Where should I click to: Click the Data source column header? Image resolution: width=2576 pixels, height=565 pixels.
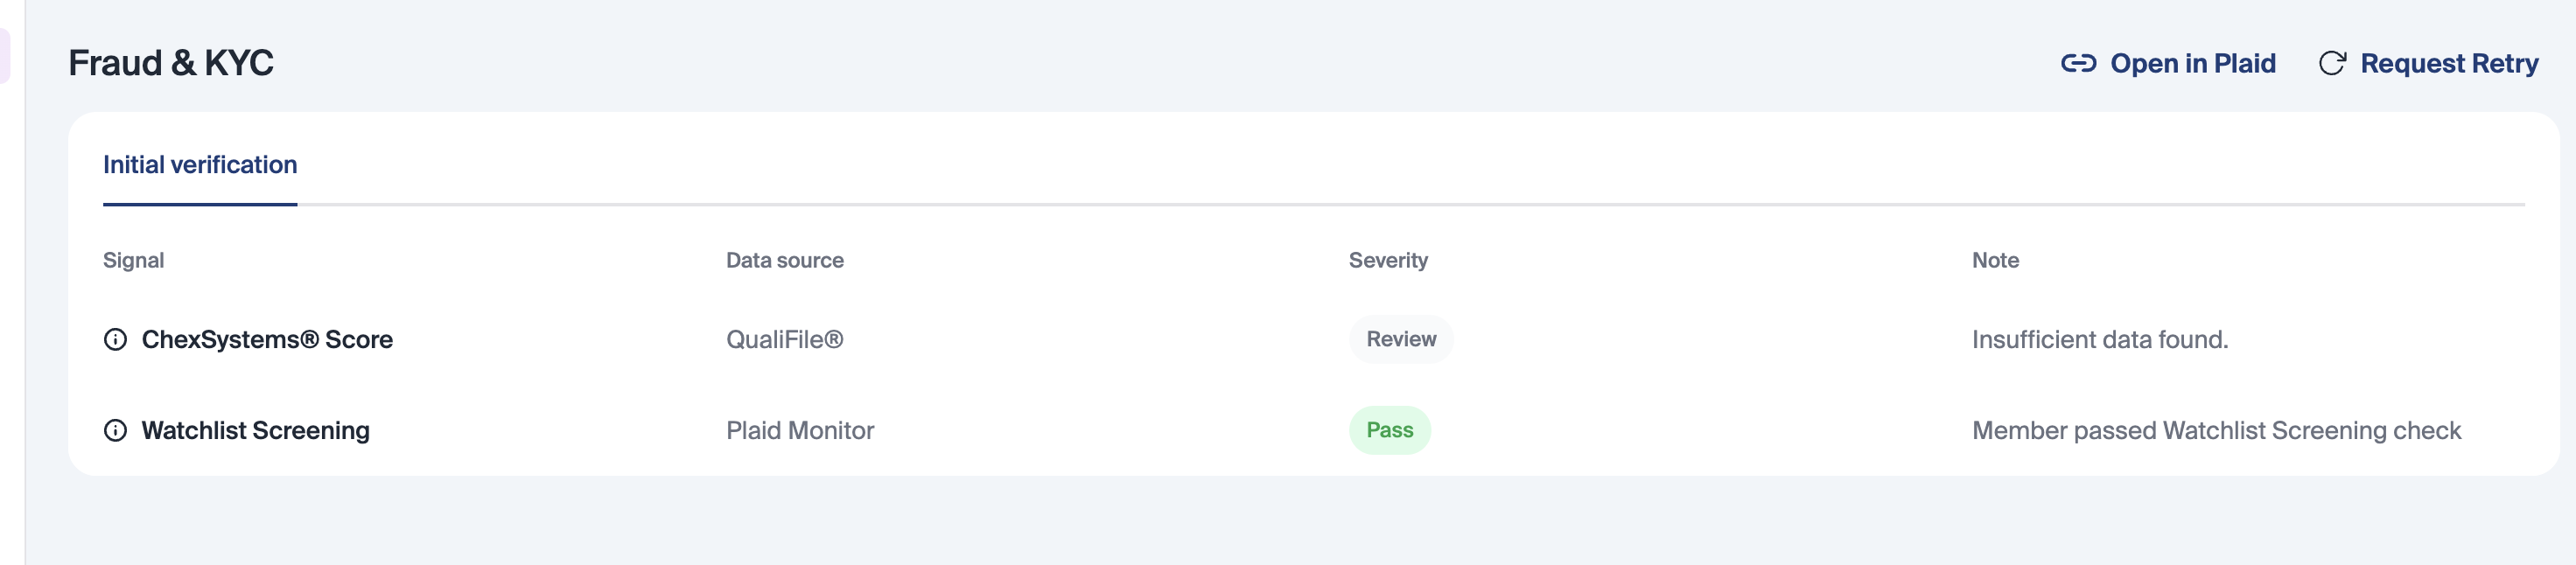coord(784,261)
